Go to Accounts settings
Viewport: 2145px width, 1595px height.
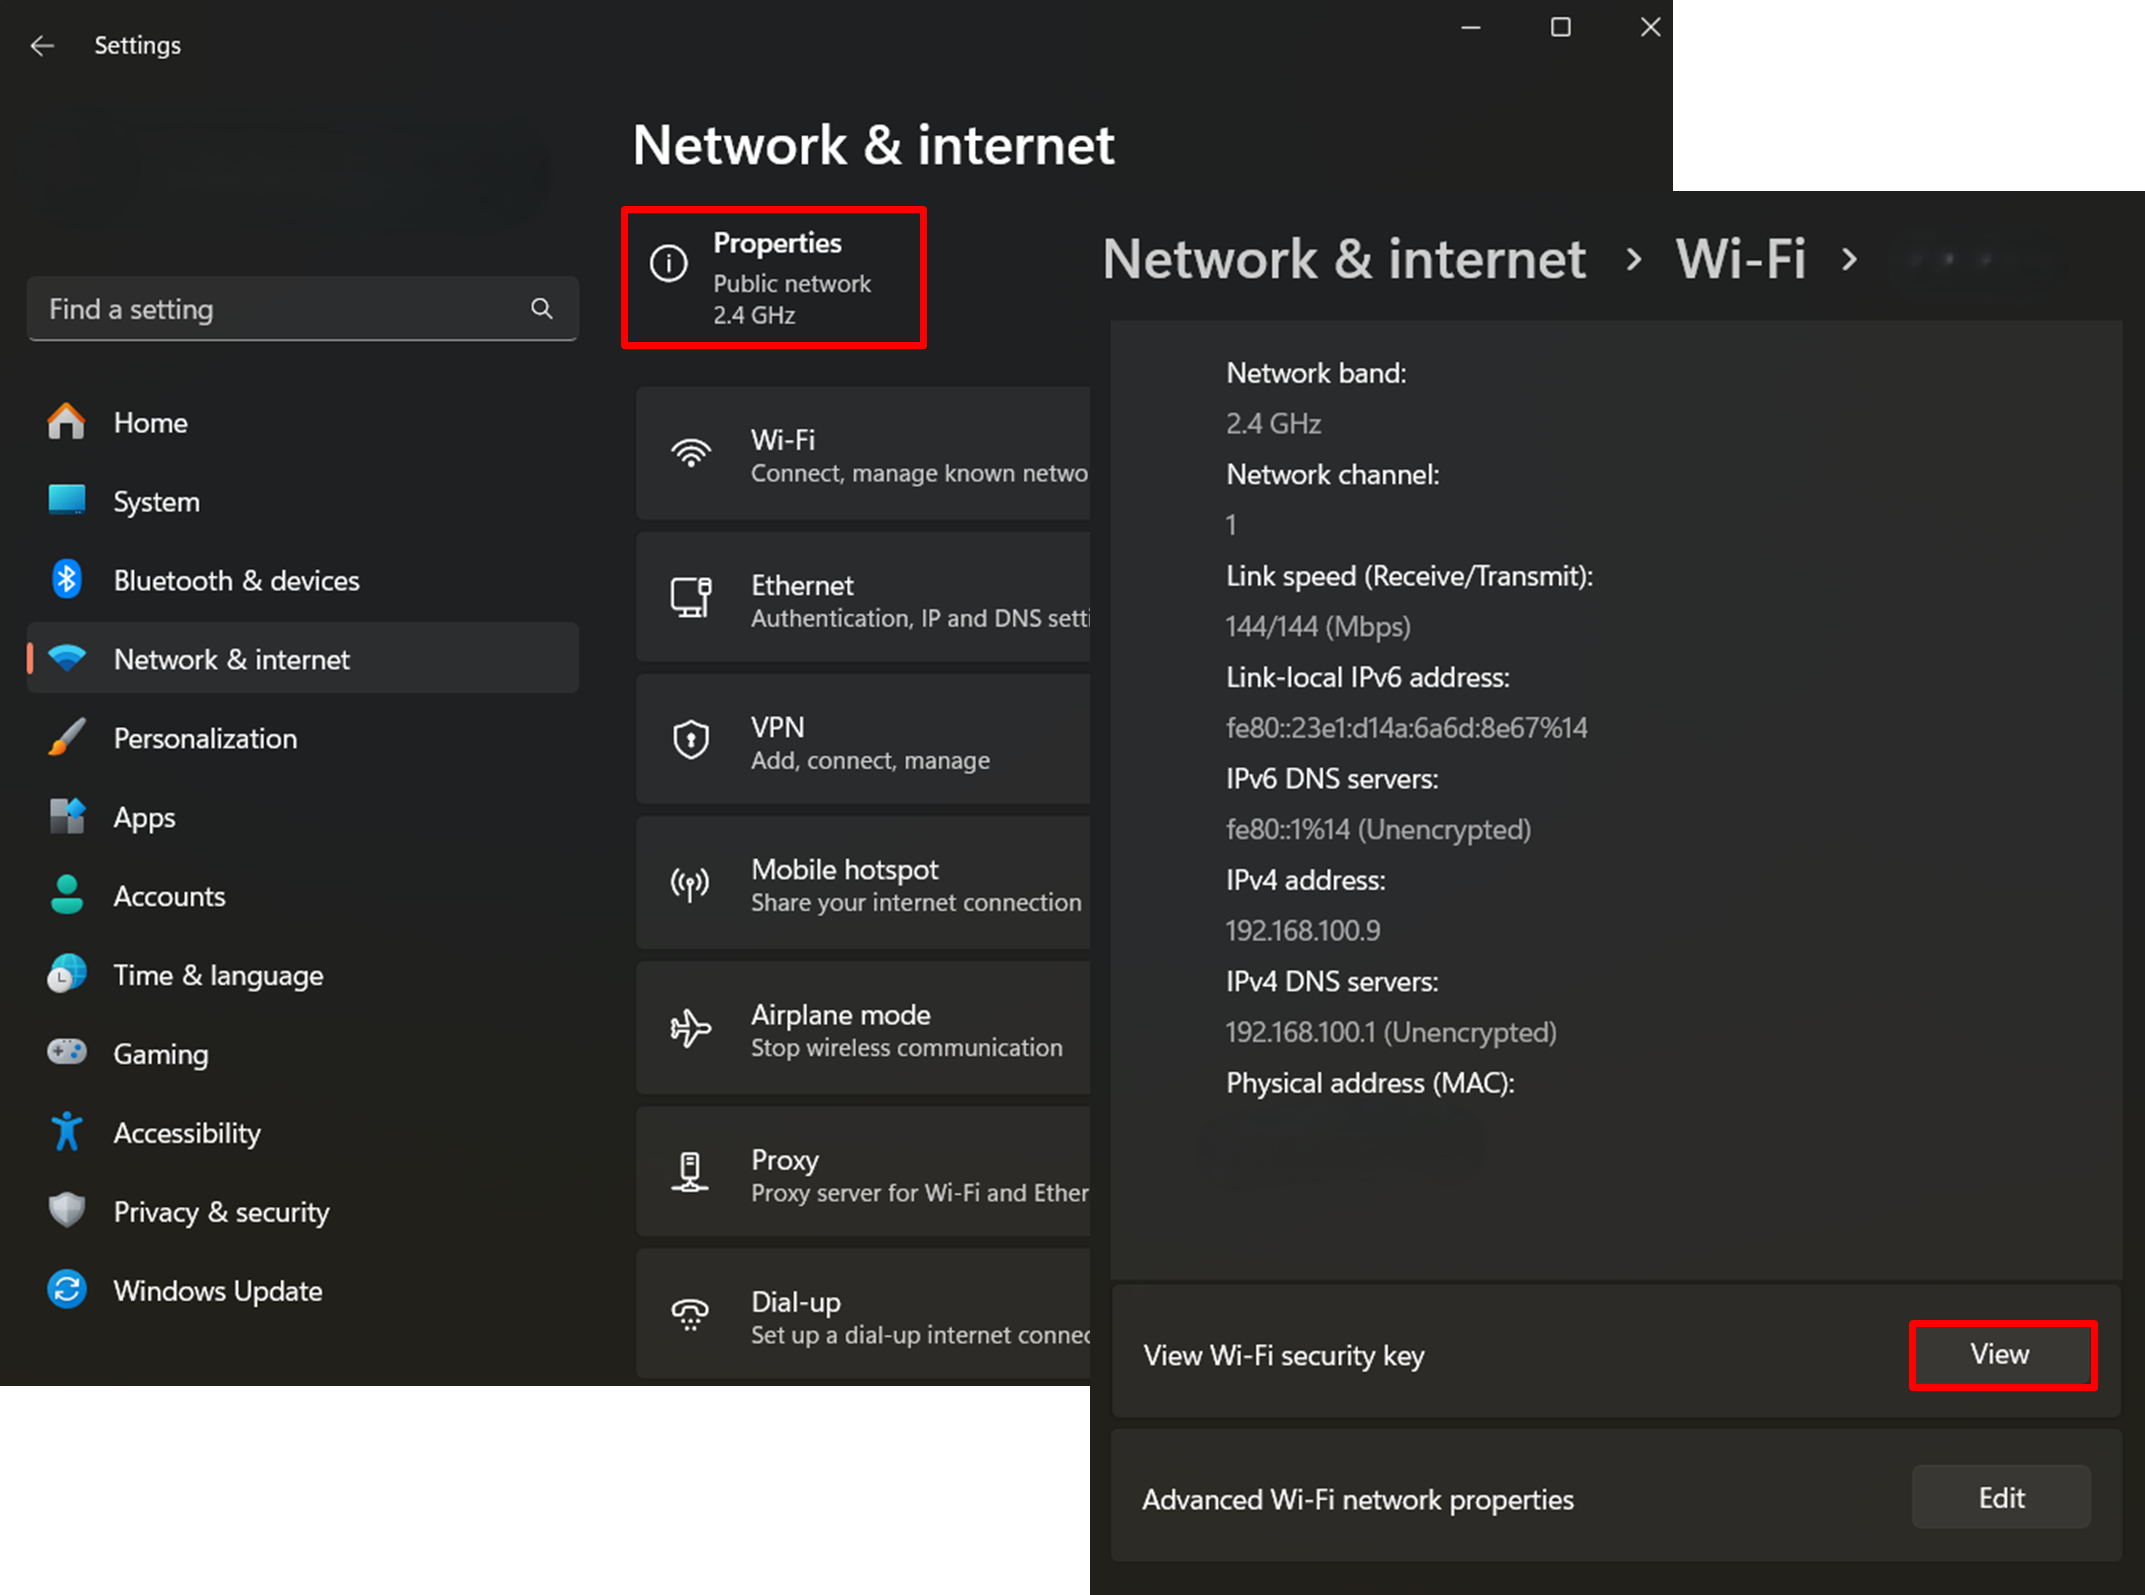point(303,896)
